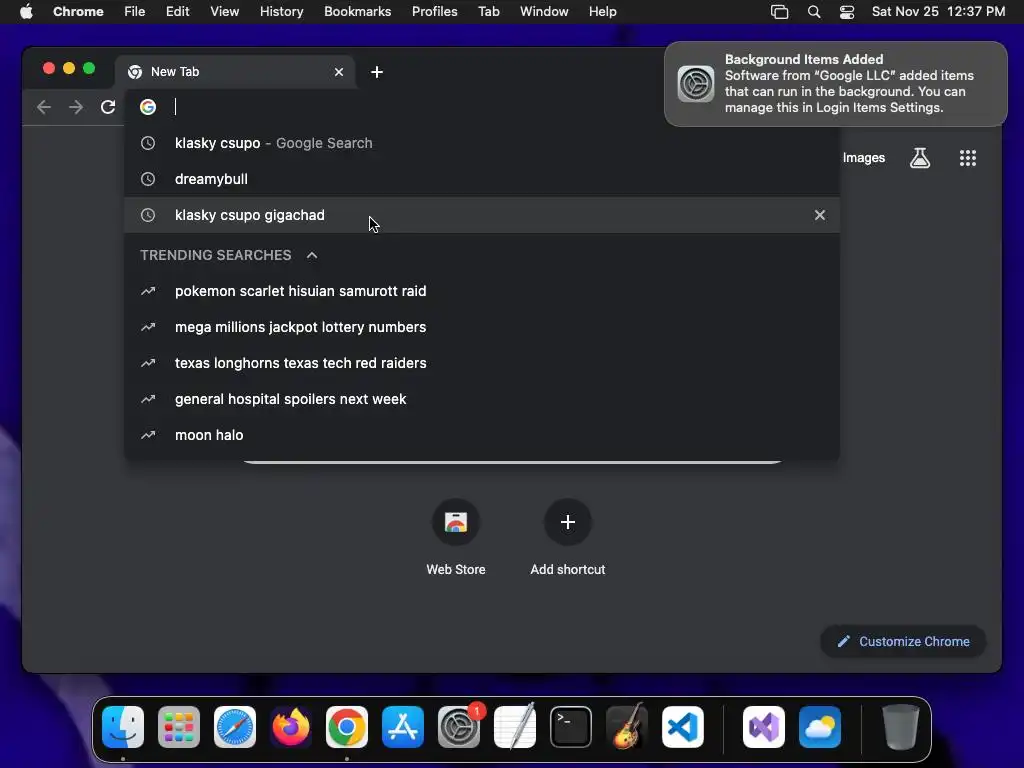Screen dimensions: 1024x768
Task: Select the dreamybull suggestion
Action: 482,179
